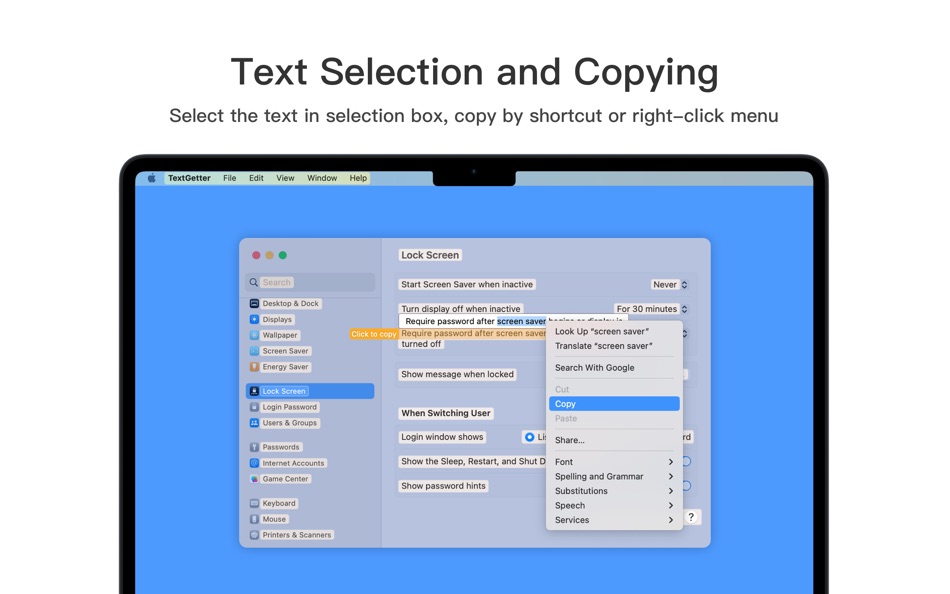Expand the Speech submenu arrow

click(x=671, y=506)
